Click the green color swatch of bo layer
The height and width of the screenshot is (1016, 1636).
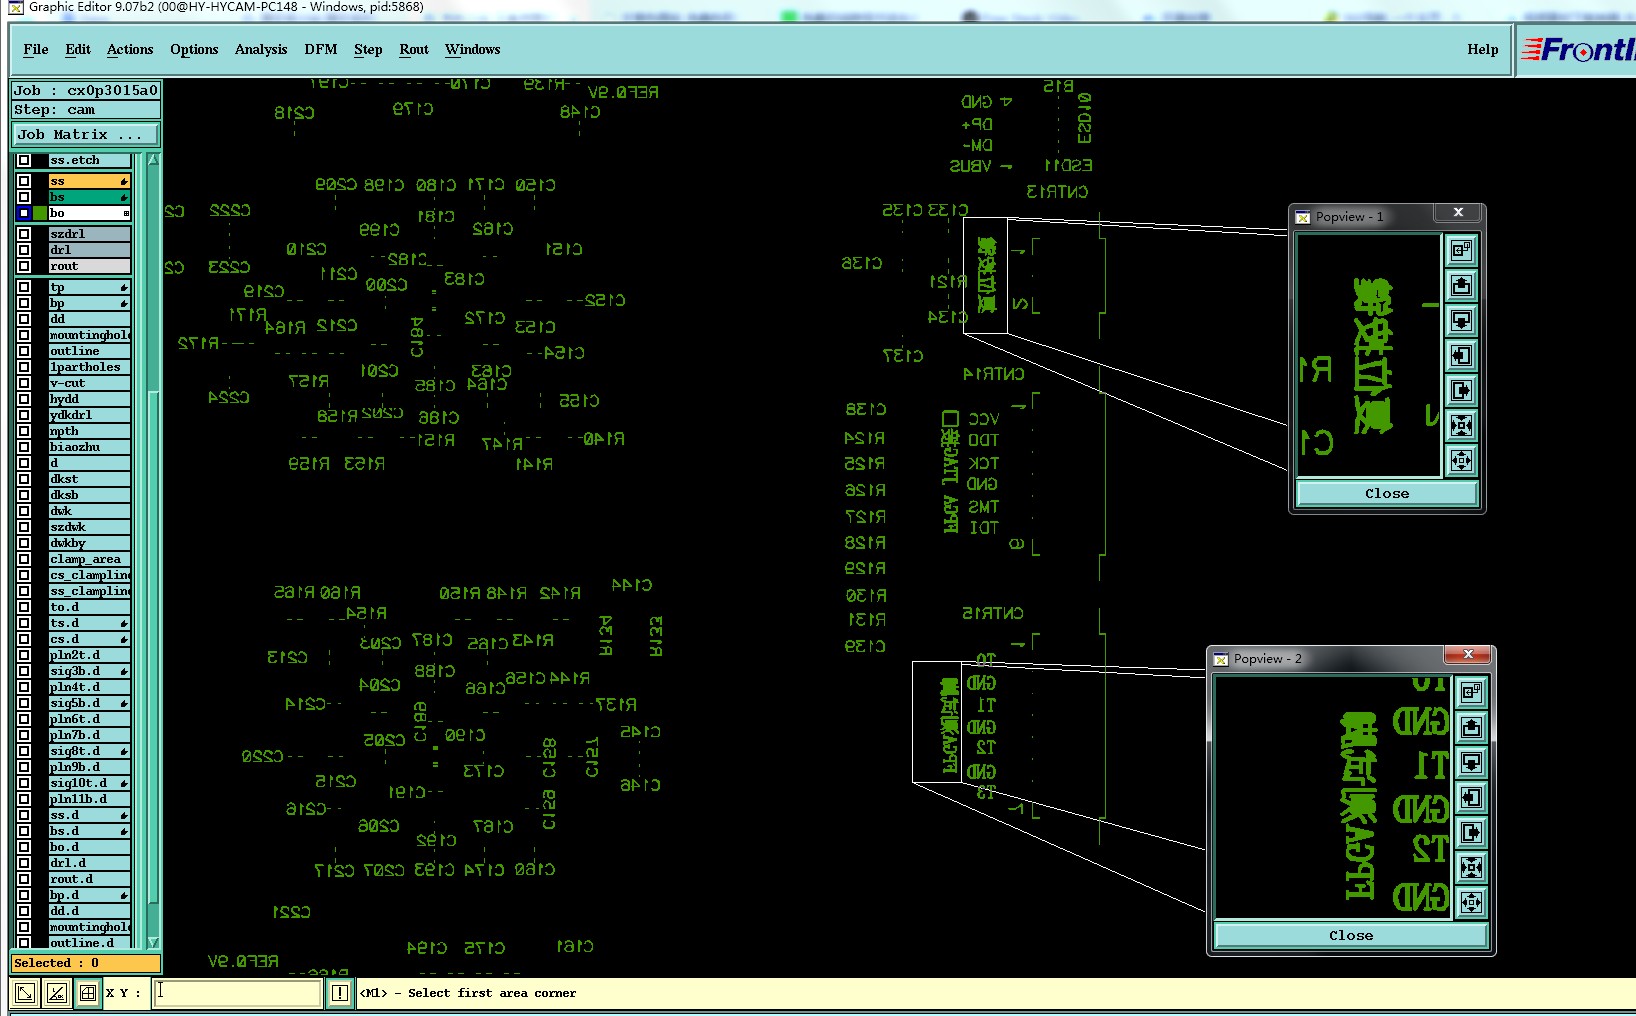coord(40,213)
